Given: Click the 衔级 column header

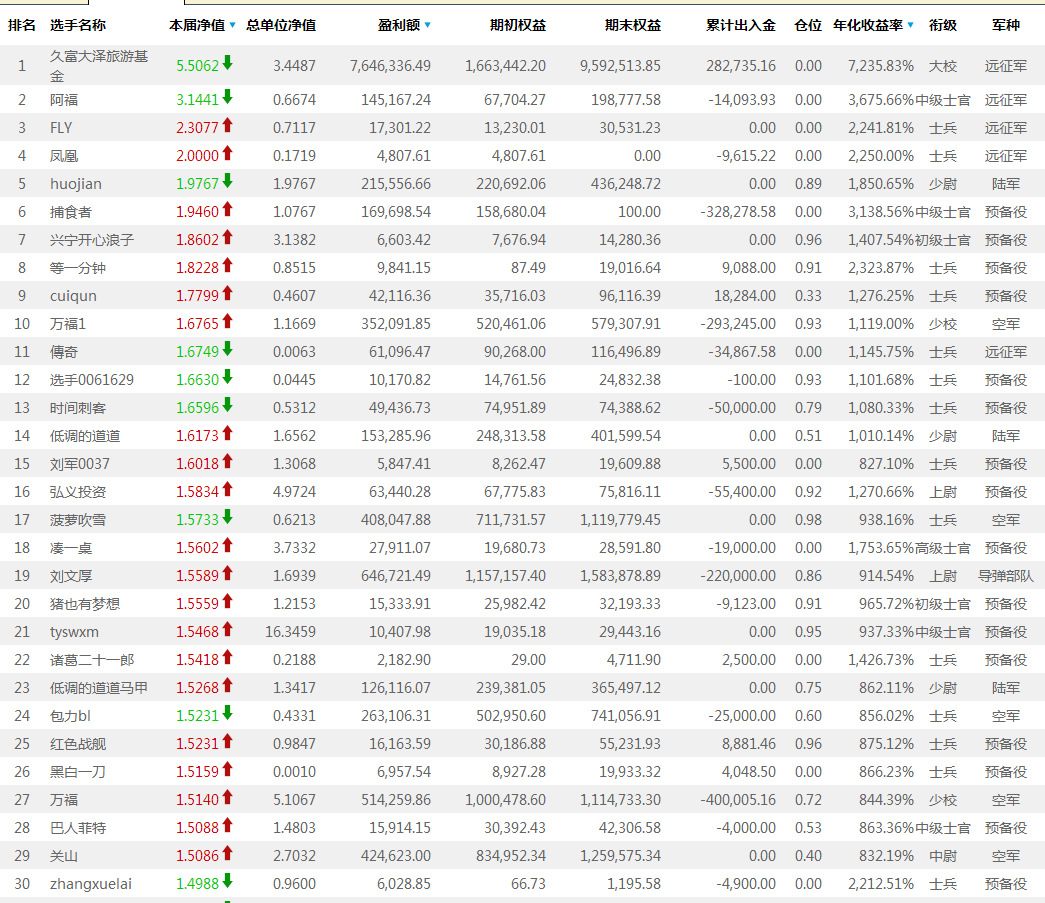Looking at the screenshot, I should tap(943, 25).
